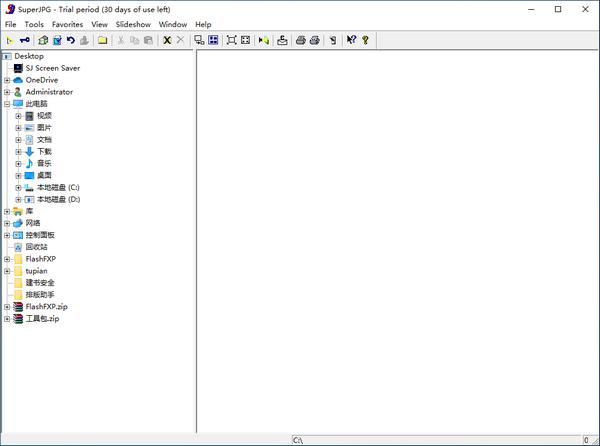This screenshot has width=600, height=446.
Task: Click the square with corner brackets icon
Action: click(x=232, y=40)
